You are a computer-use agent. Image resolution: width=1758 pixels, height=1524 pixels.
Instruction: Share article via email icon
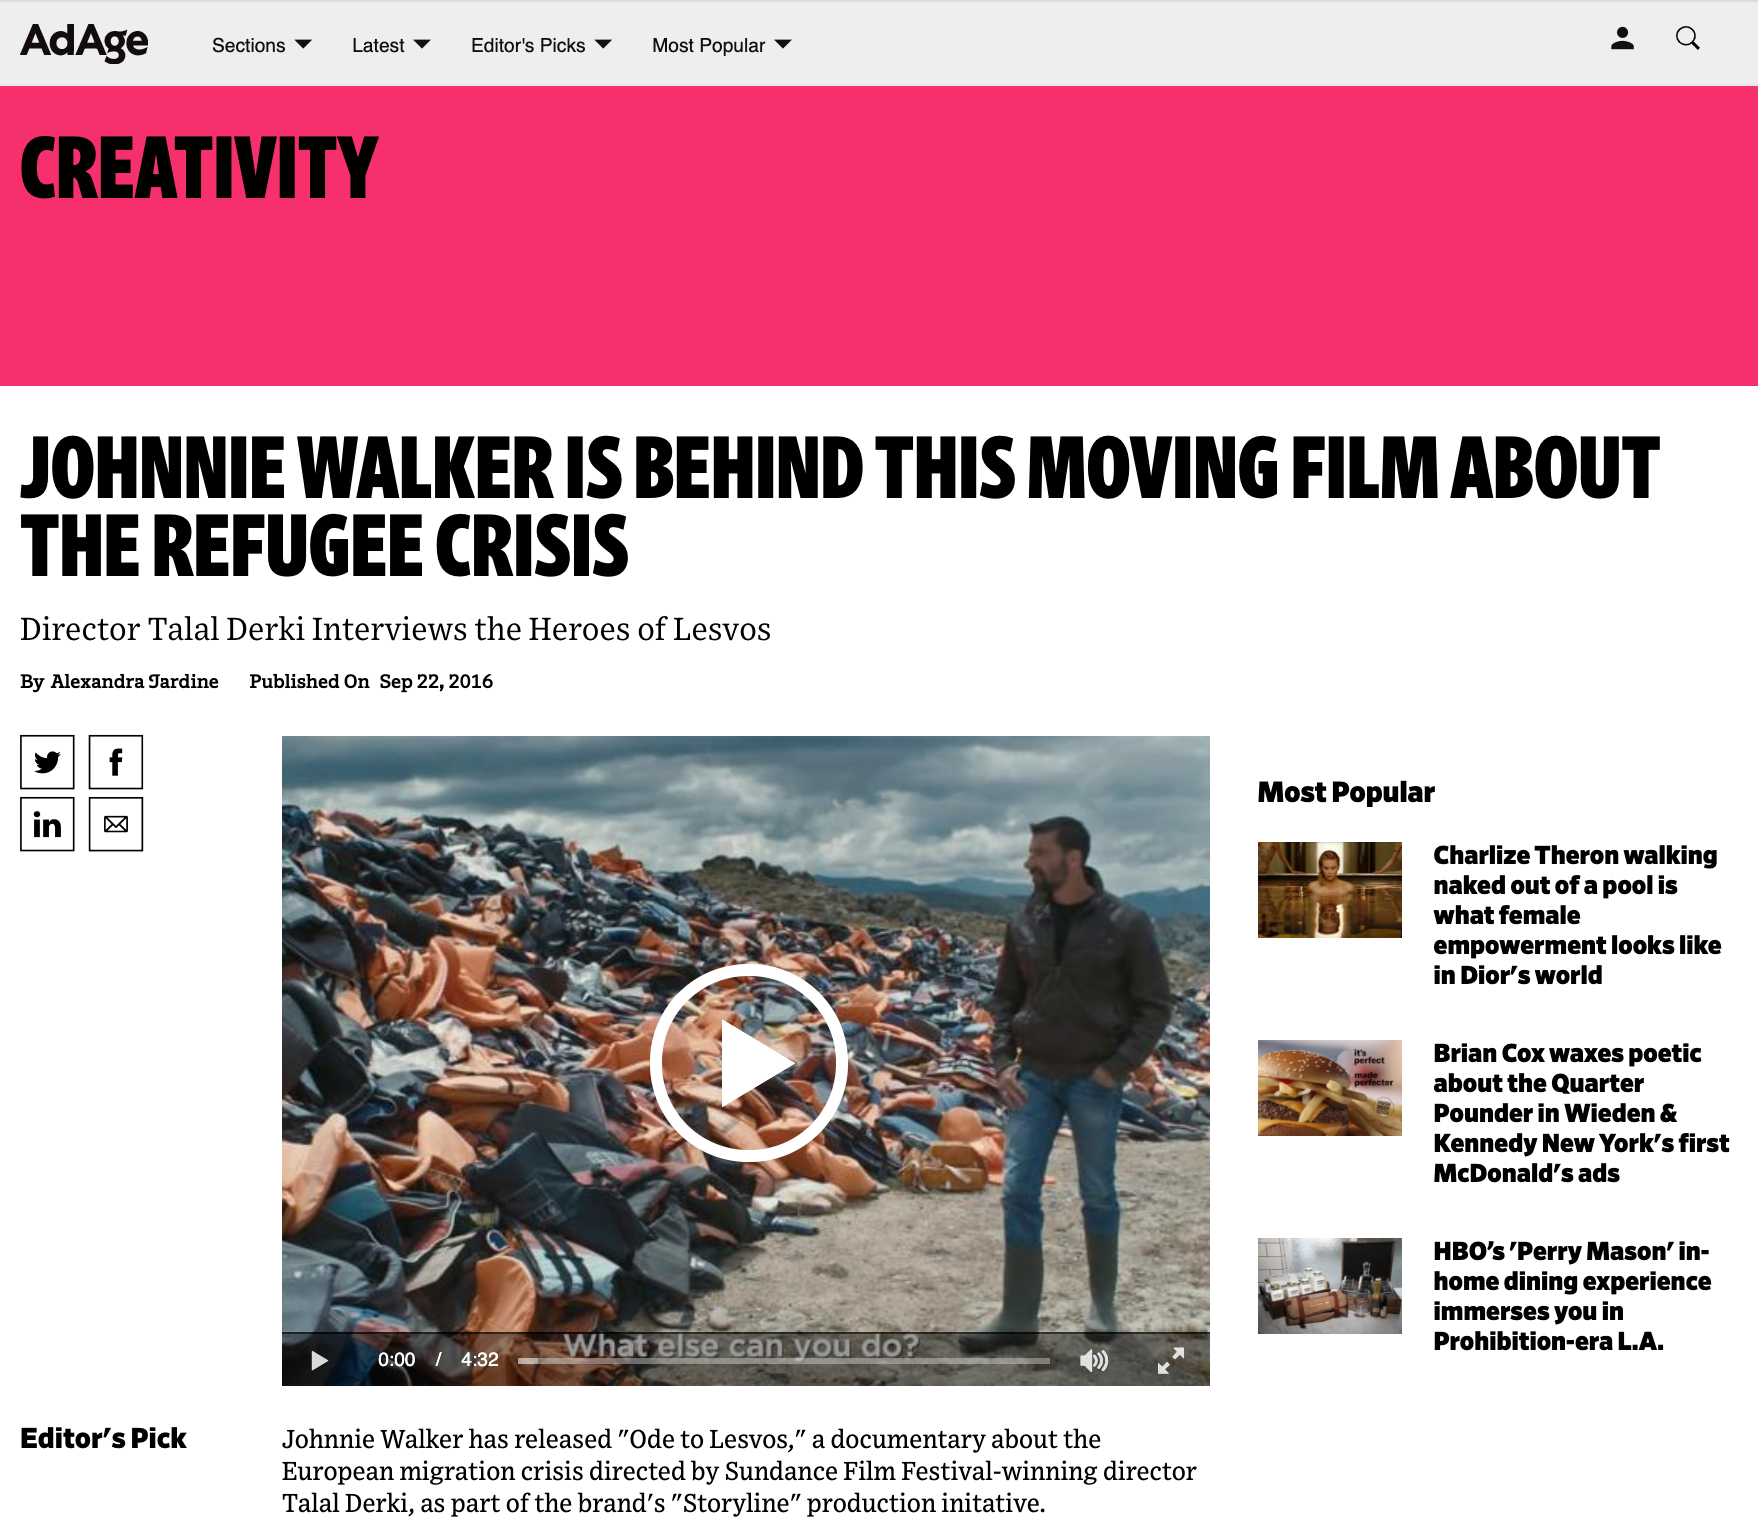(x=116, y=824)
